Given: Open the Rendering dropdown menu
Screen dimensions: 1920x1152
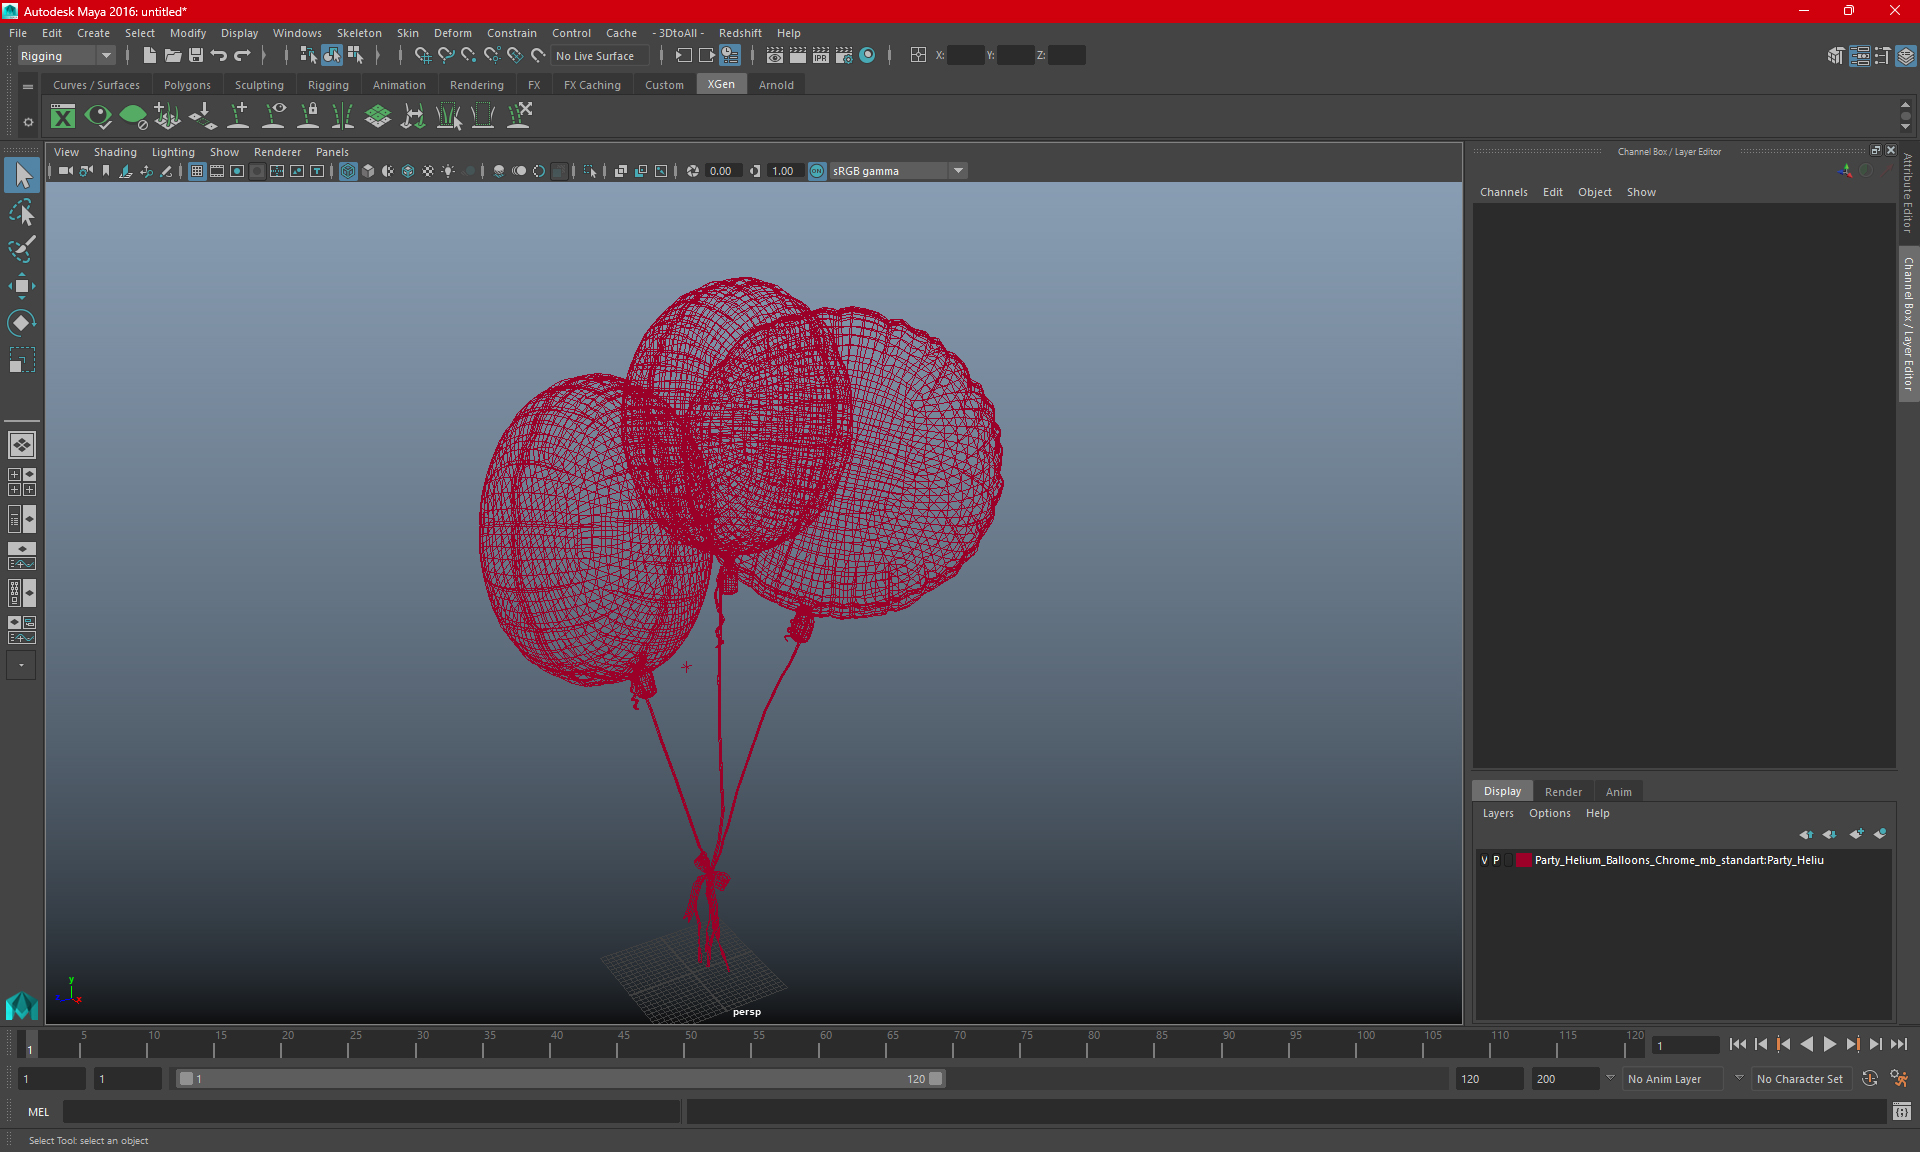Looking at the screenshot, I should click(x=476, y=85).
